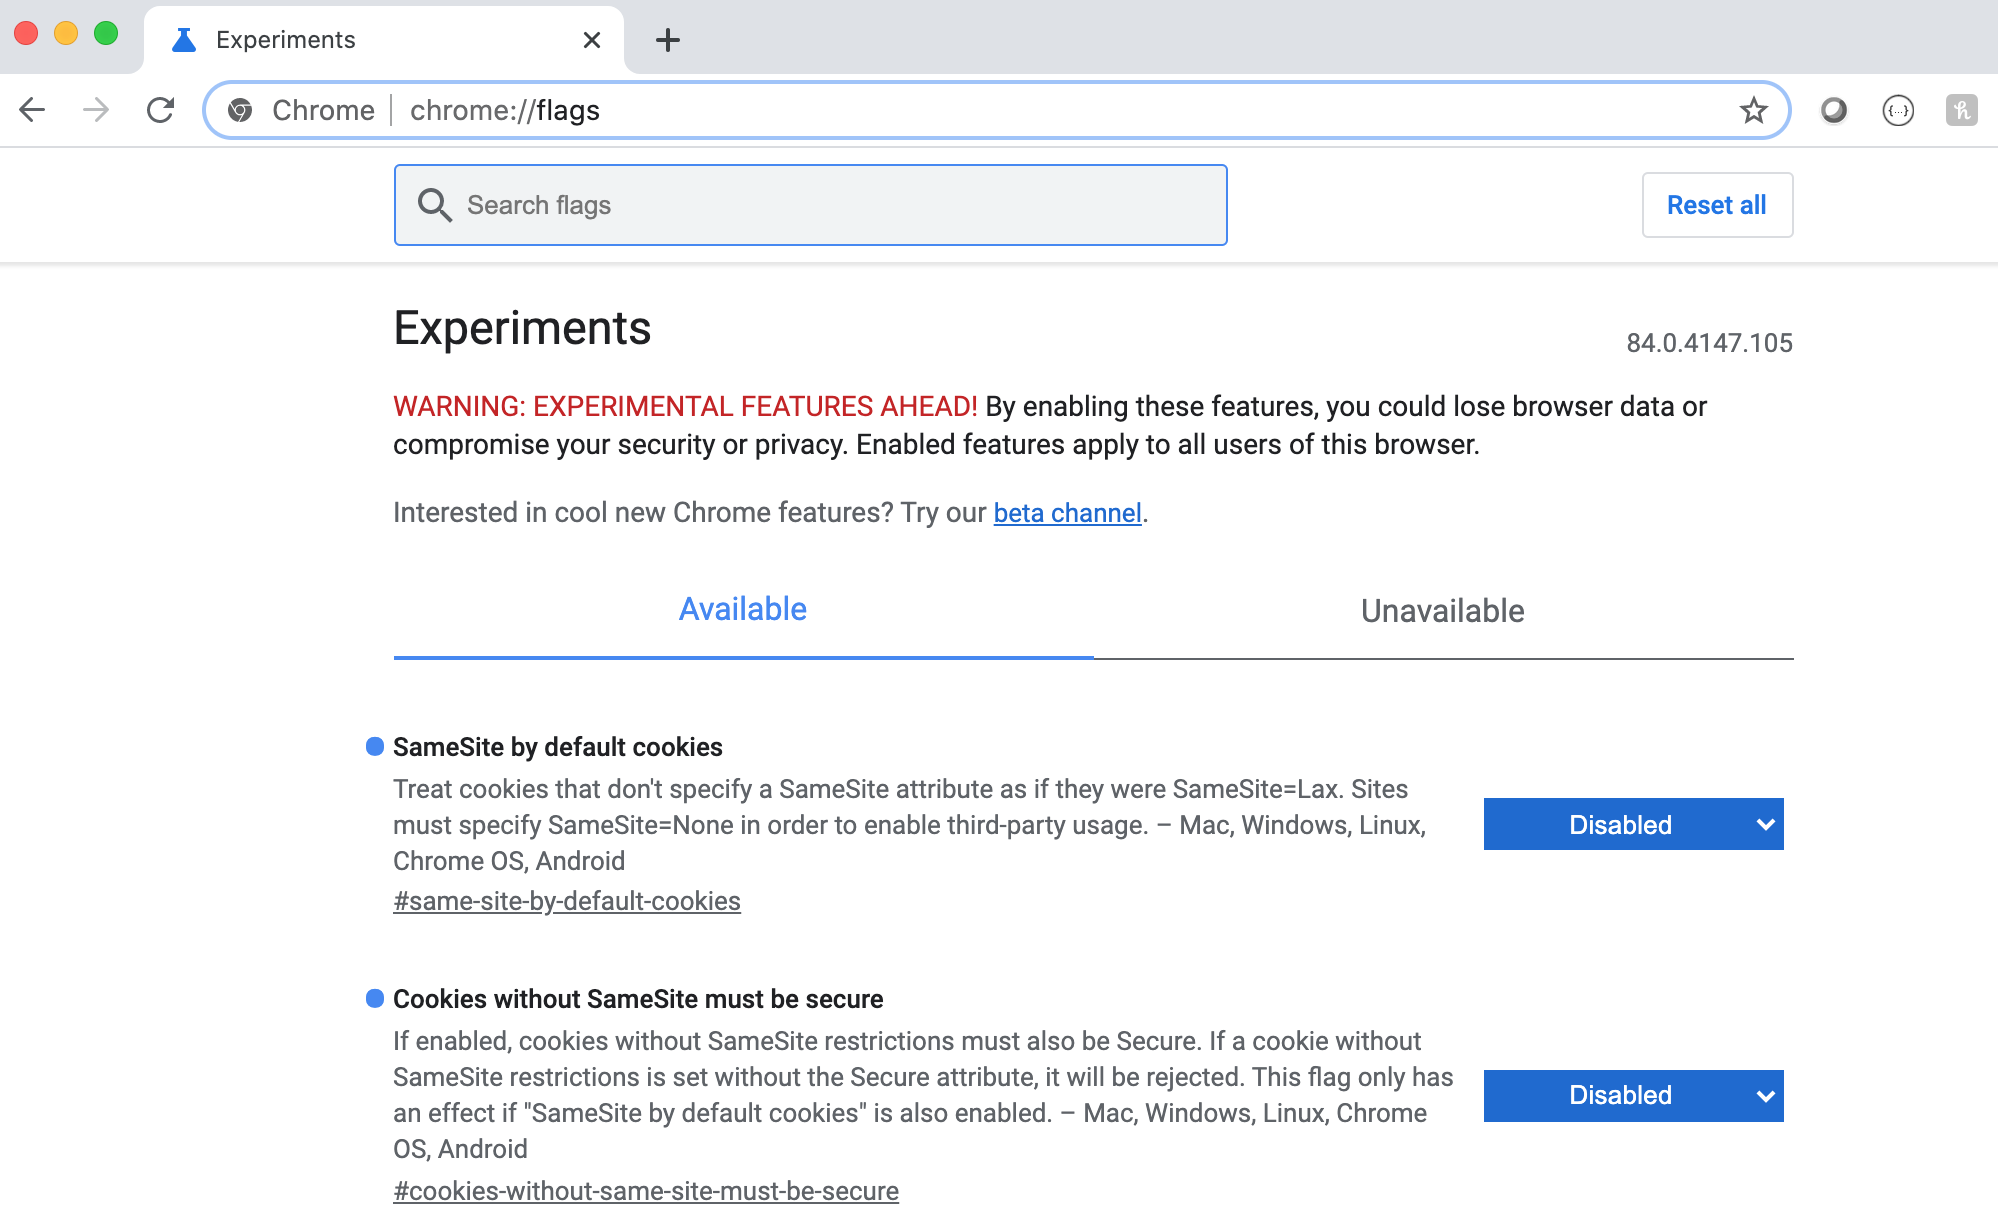Image resolution: width=1998 pixels, height=1224 pixels.
Task: Open the new tab plus button
Action: point(667,40)
